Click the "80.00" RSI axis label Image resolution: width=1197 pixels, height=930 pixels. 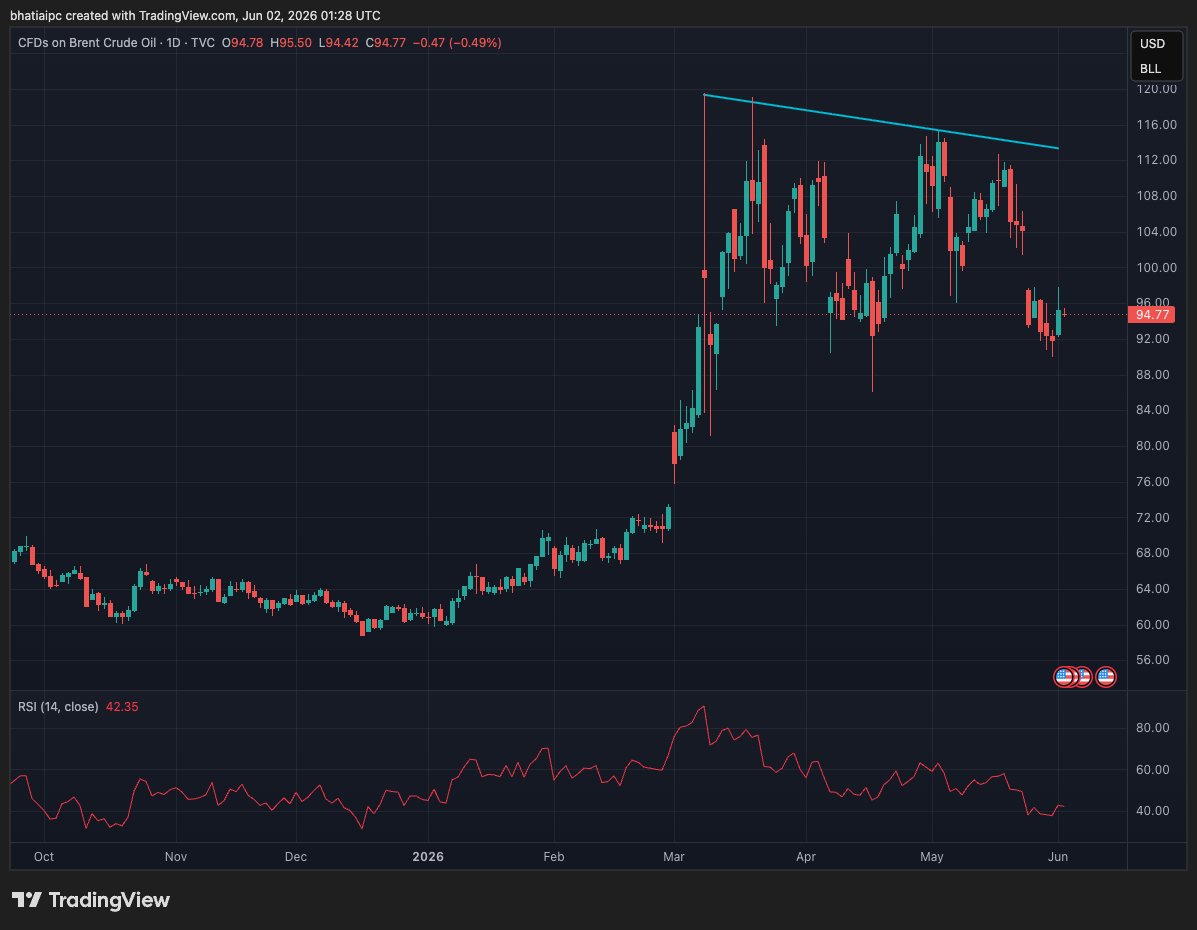pyautogui.click(x=1153, y=728)
